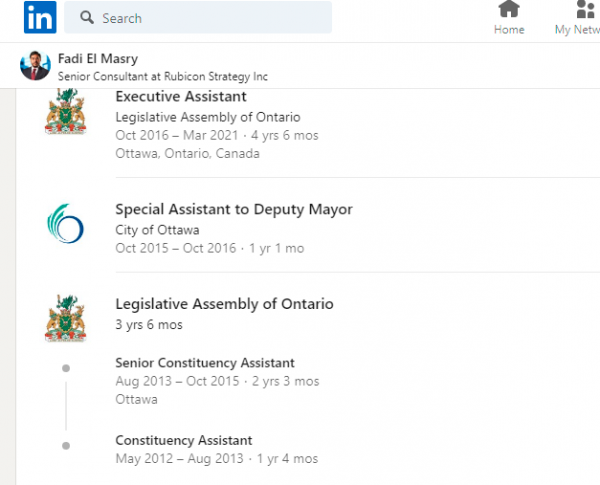Image resolution: width=600 pixels, height=485 pixels.
Task: Click Fadi El Masry profile photo
Action: click(35, 65)
